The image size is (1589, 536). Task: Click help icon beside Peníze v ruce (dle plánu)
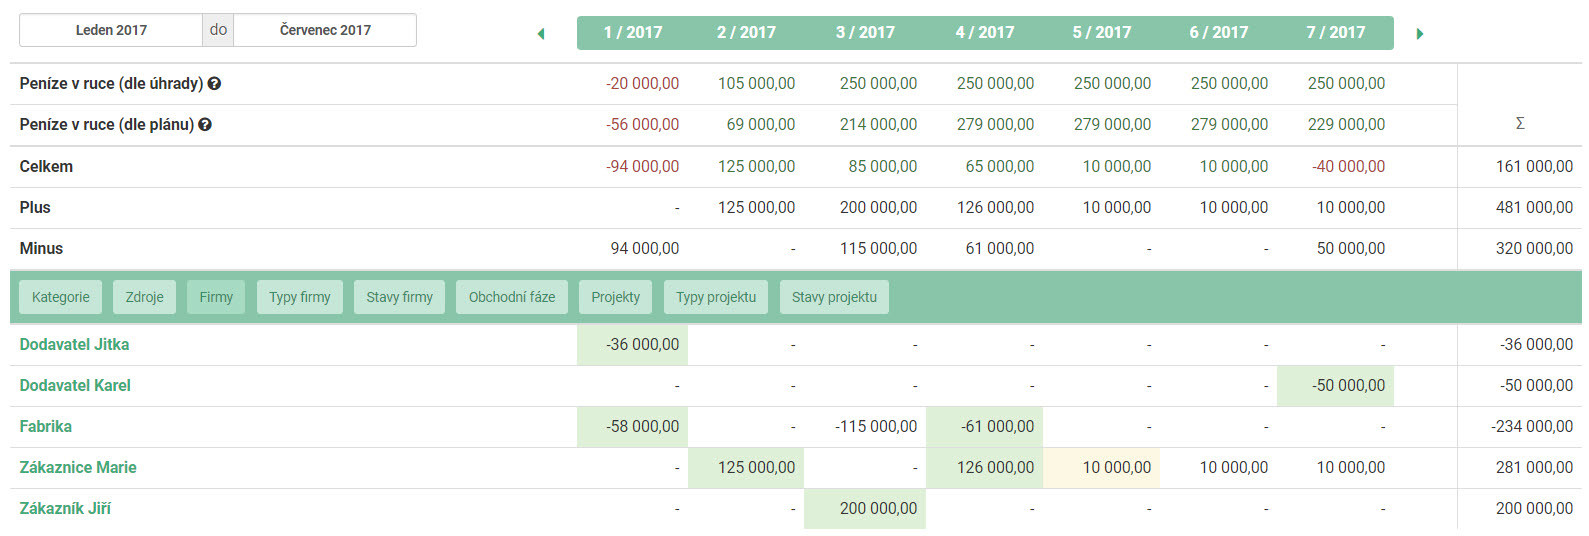pos(205,125)
